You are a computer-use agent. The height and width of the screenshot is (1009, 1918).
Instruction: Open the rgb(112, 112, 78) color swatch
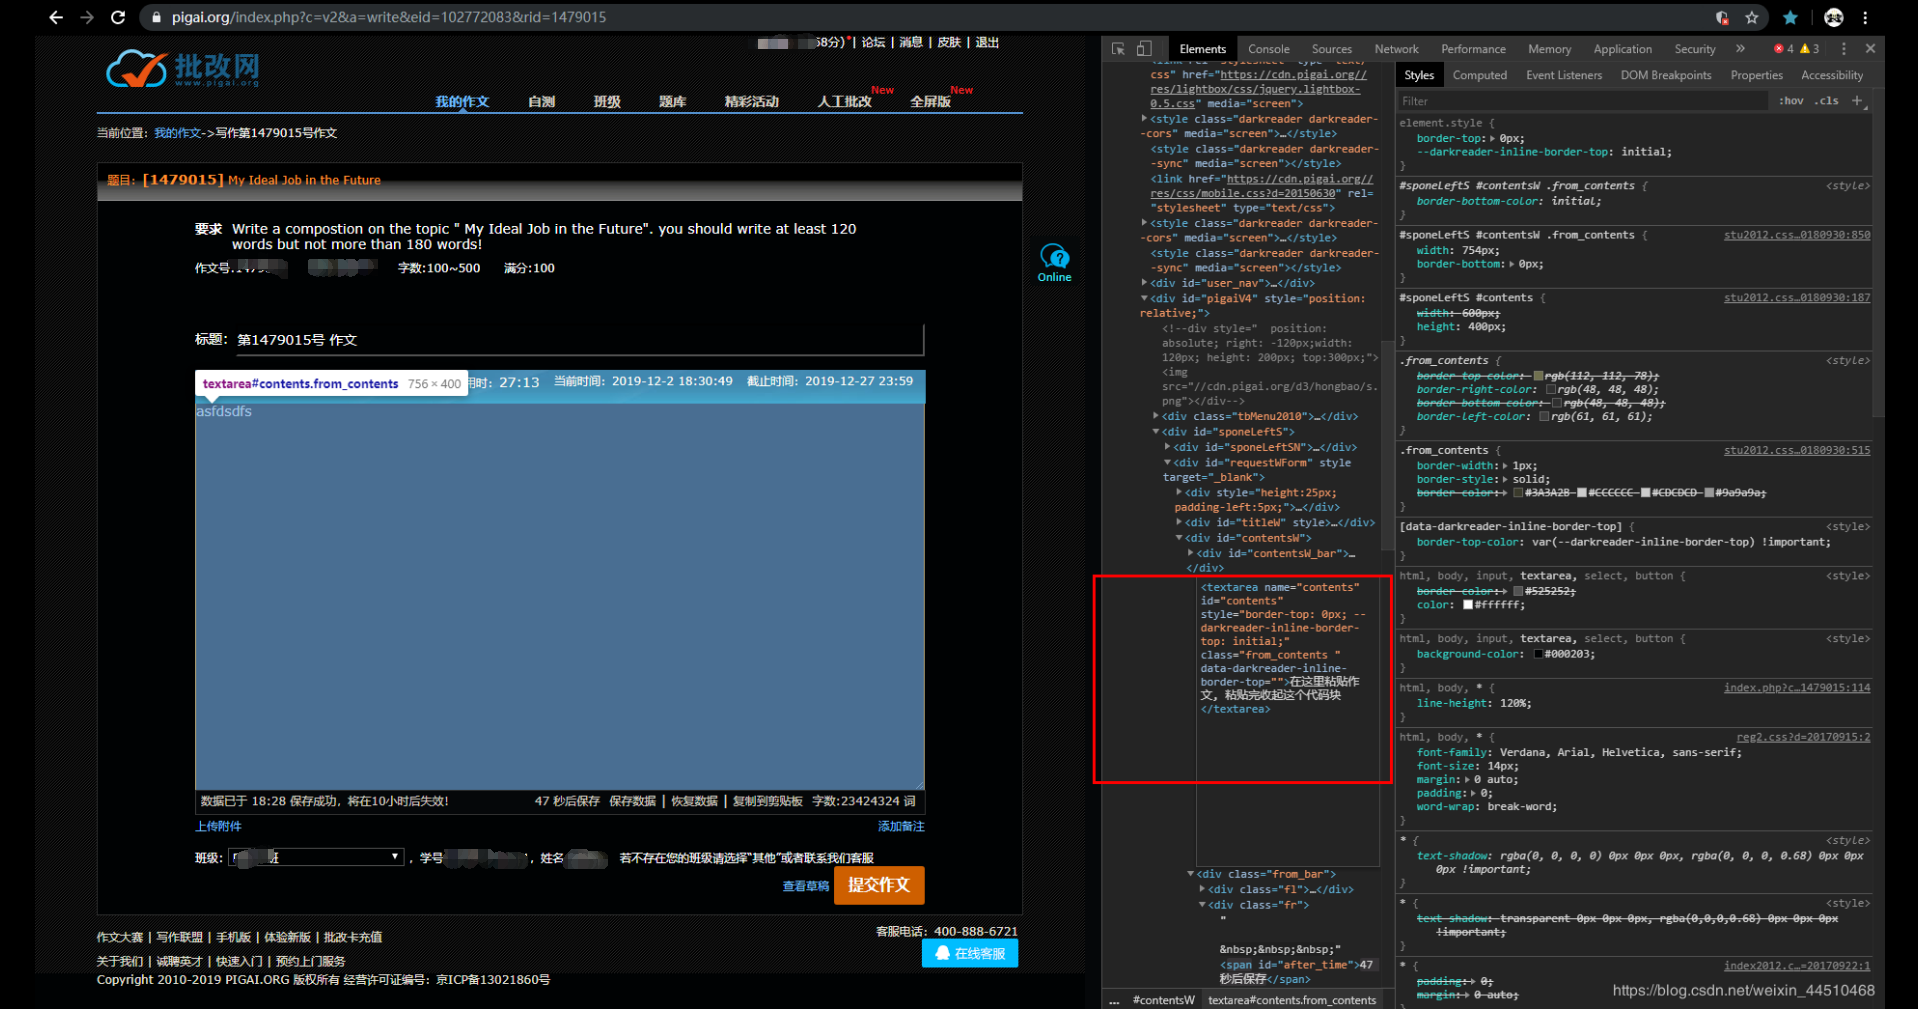pyautogui.click(x=1538, y=376)
